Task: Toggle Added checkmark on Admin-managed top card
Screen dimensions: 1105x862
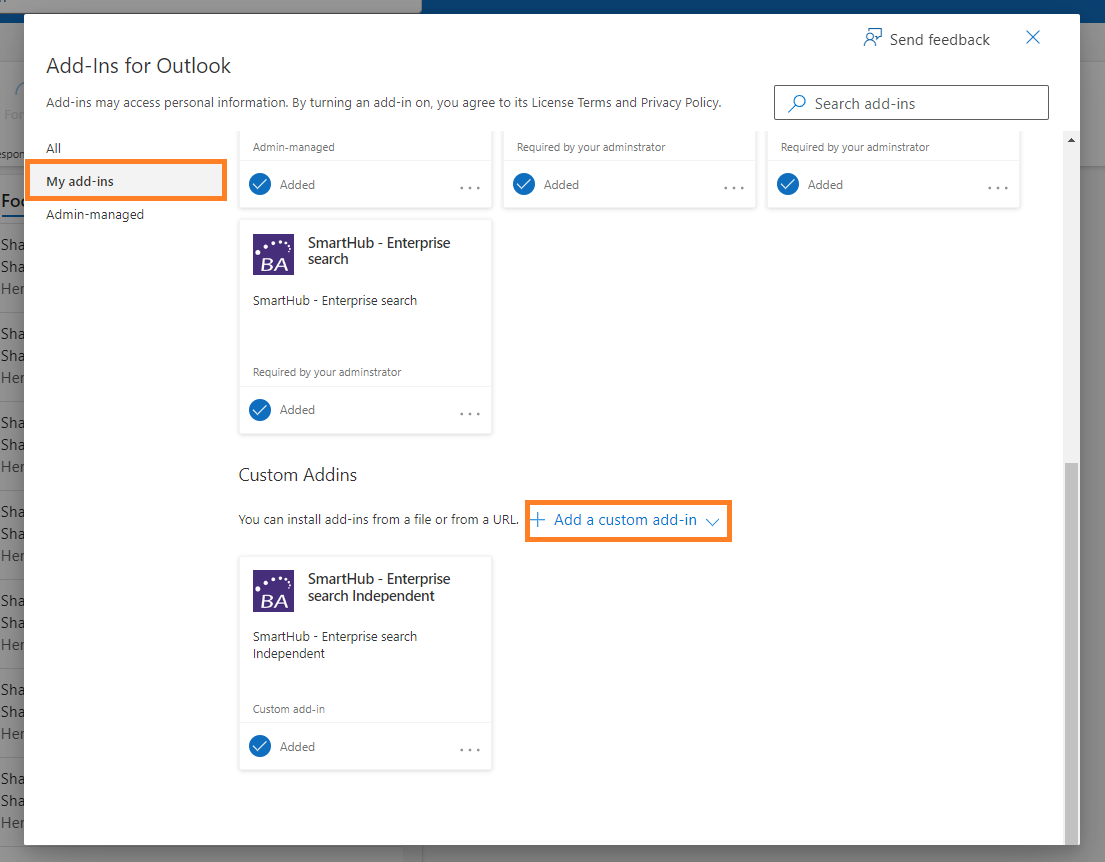Action: coord(260,185)
